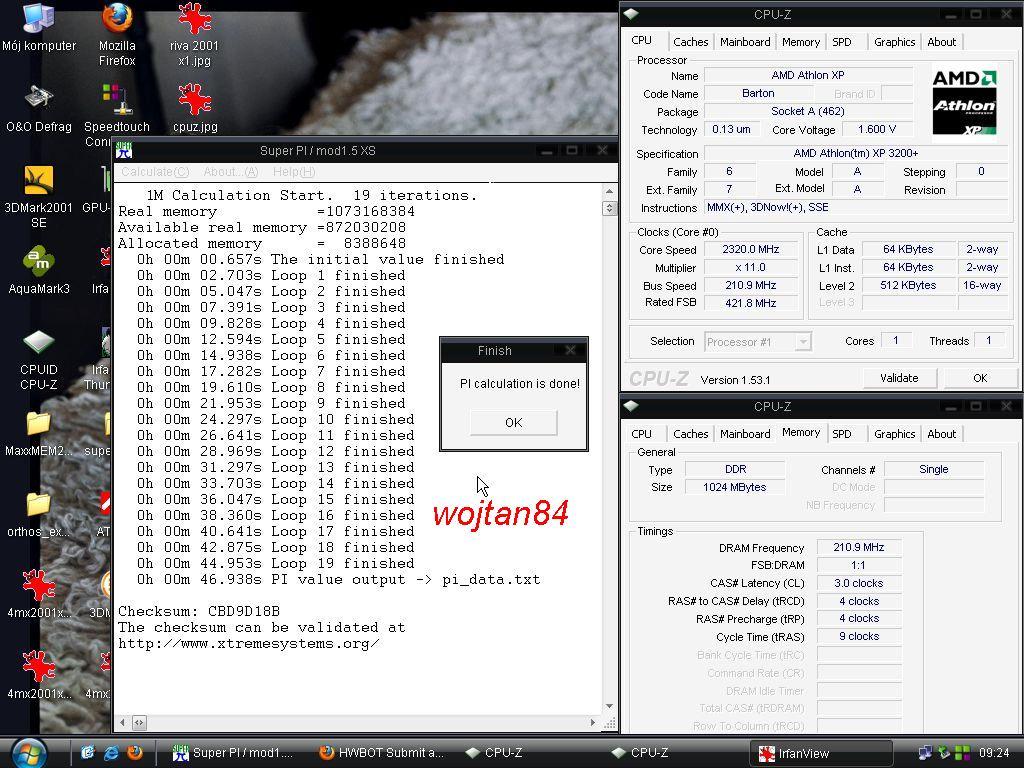1024x768 pixels.
Task: Click OK button in upper CPU-Z
Action: tap(980, 377)
